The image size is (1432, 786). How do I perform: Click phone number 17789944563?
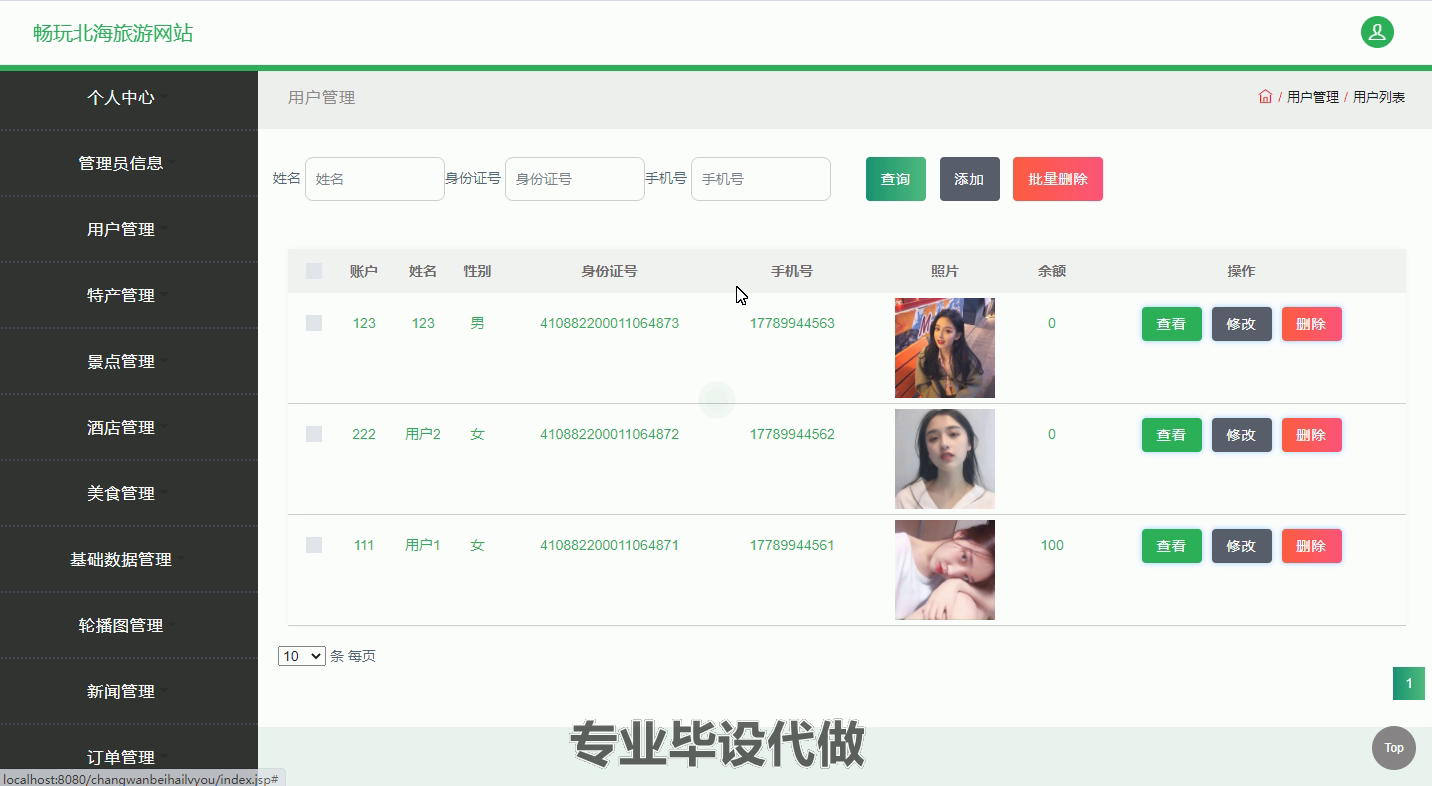coord(792,323)
